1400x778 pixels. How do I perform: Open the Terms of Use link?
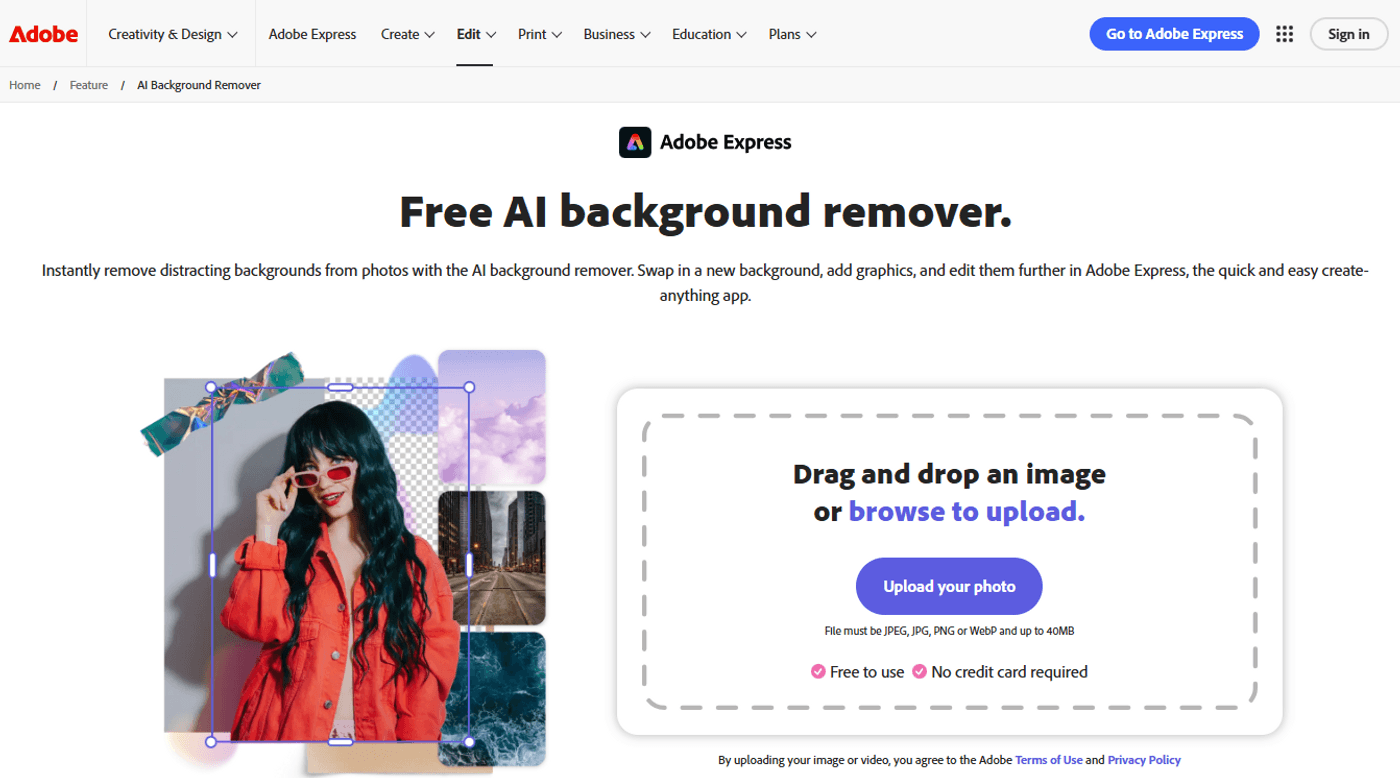point(1048,760)
